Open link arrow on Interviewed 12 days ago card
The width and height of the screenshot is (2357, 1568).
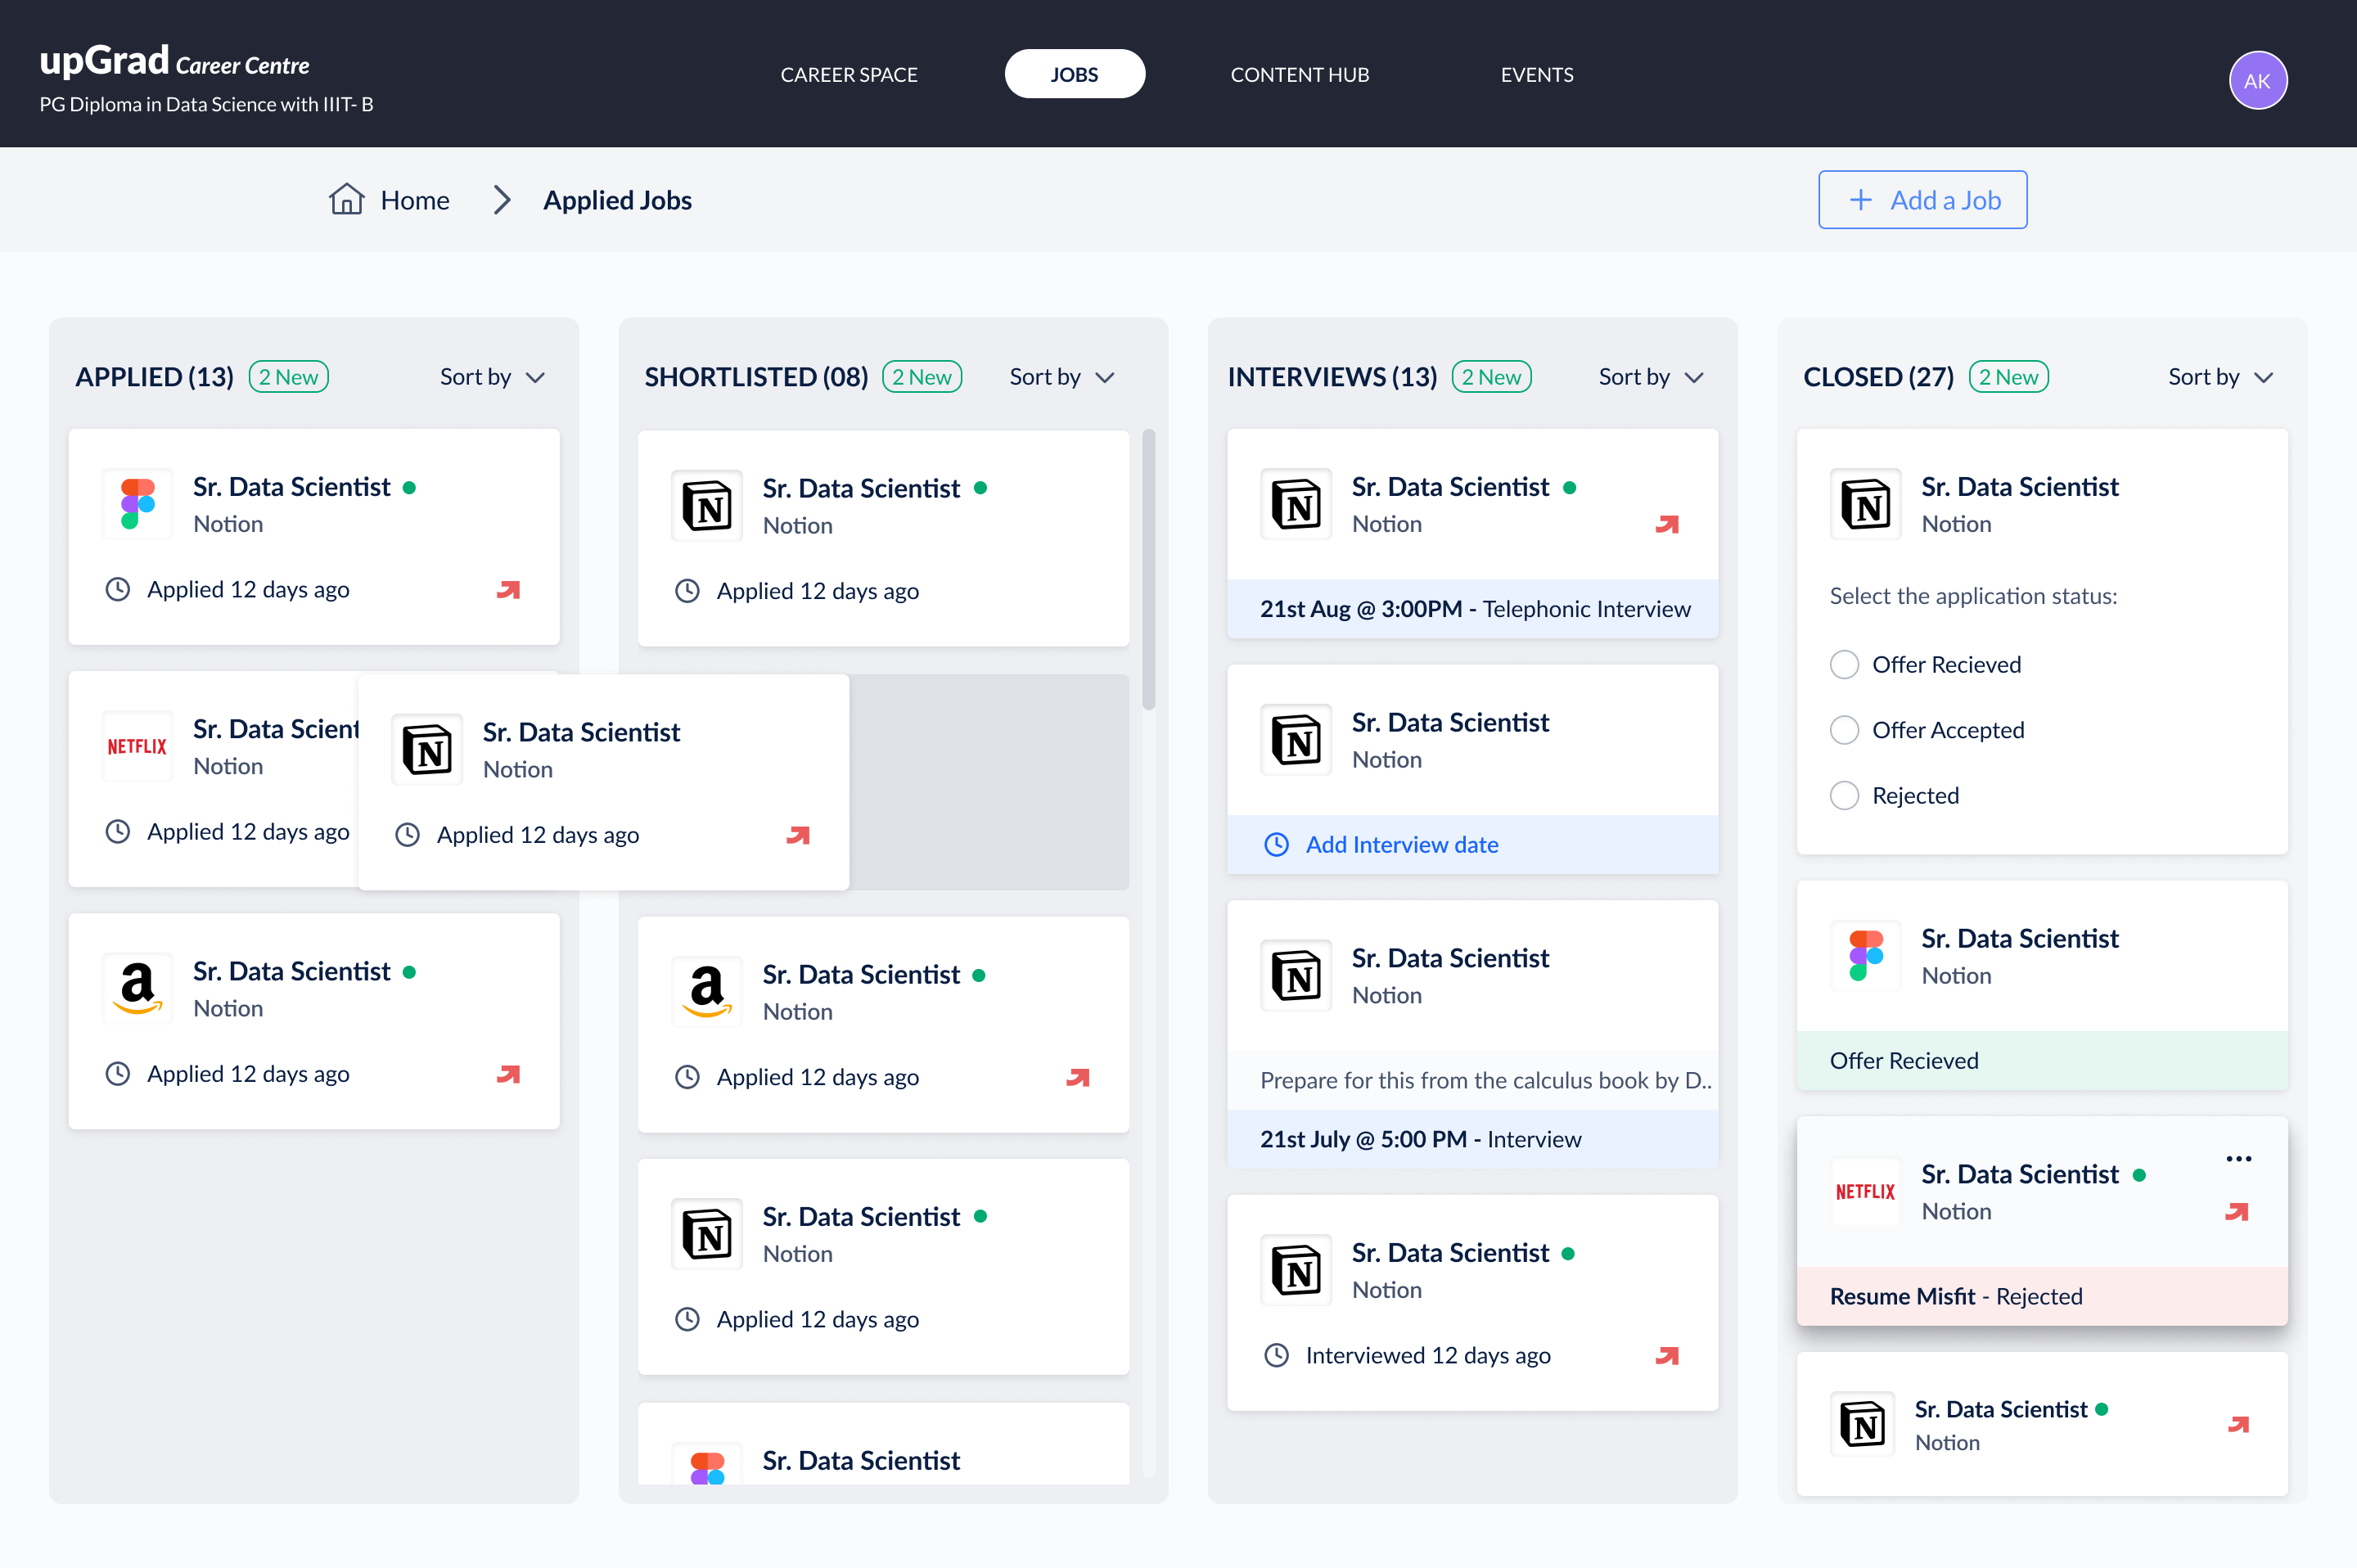(1667, 1355)
